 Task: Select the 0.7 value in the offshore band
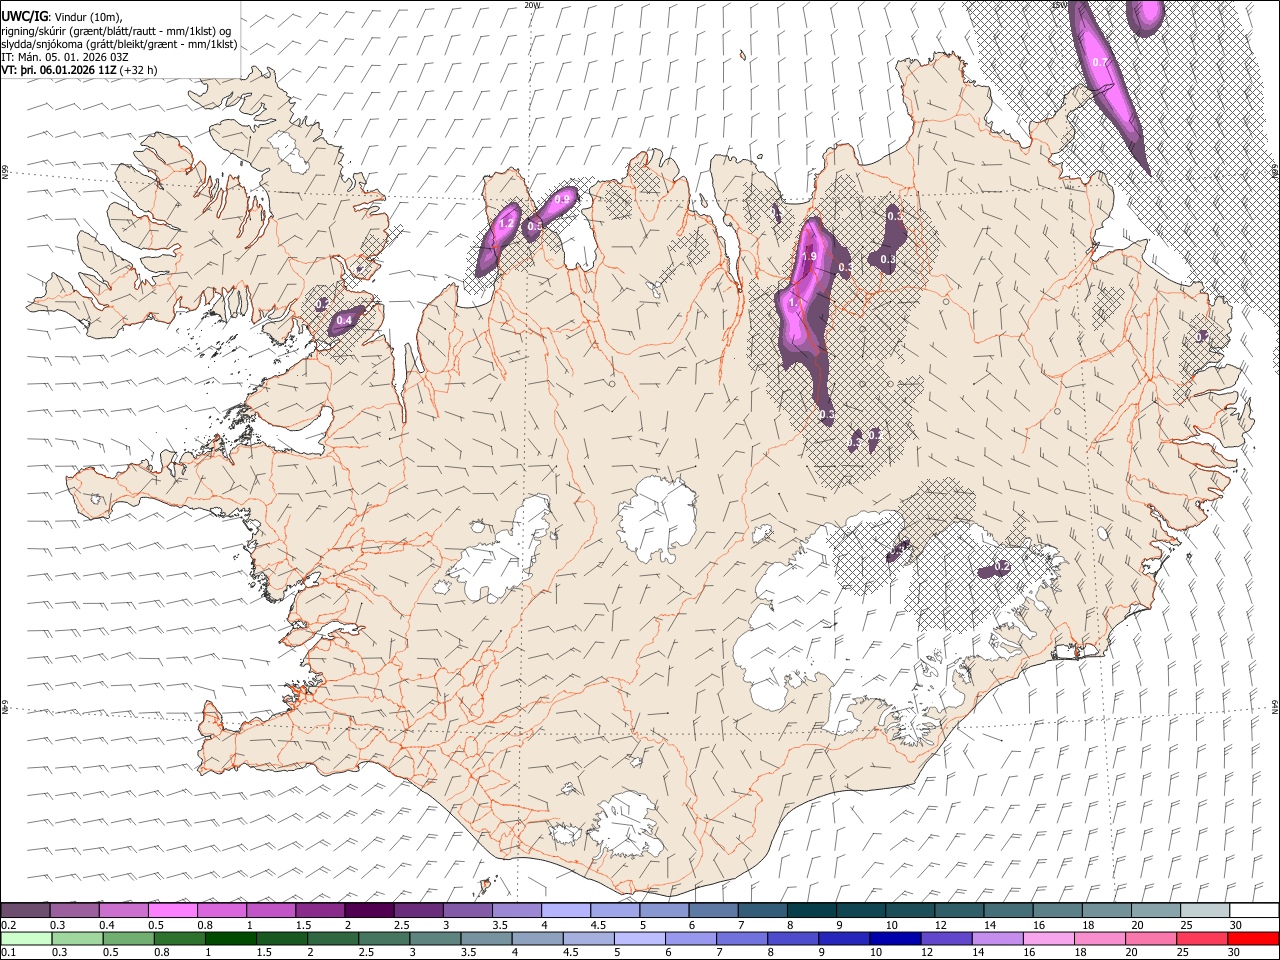[1100, 62]
